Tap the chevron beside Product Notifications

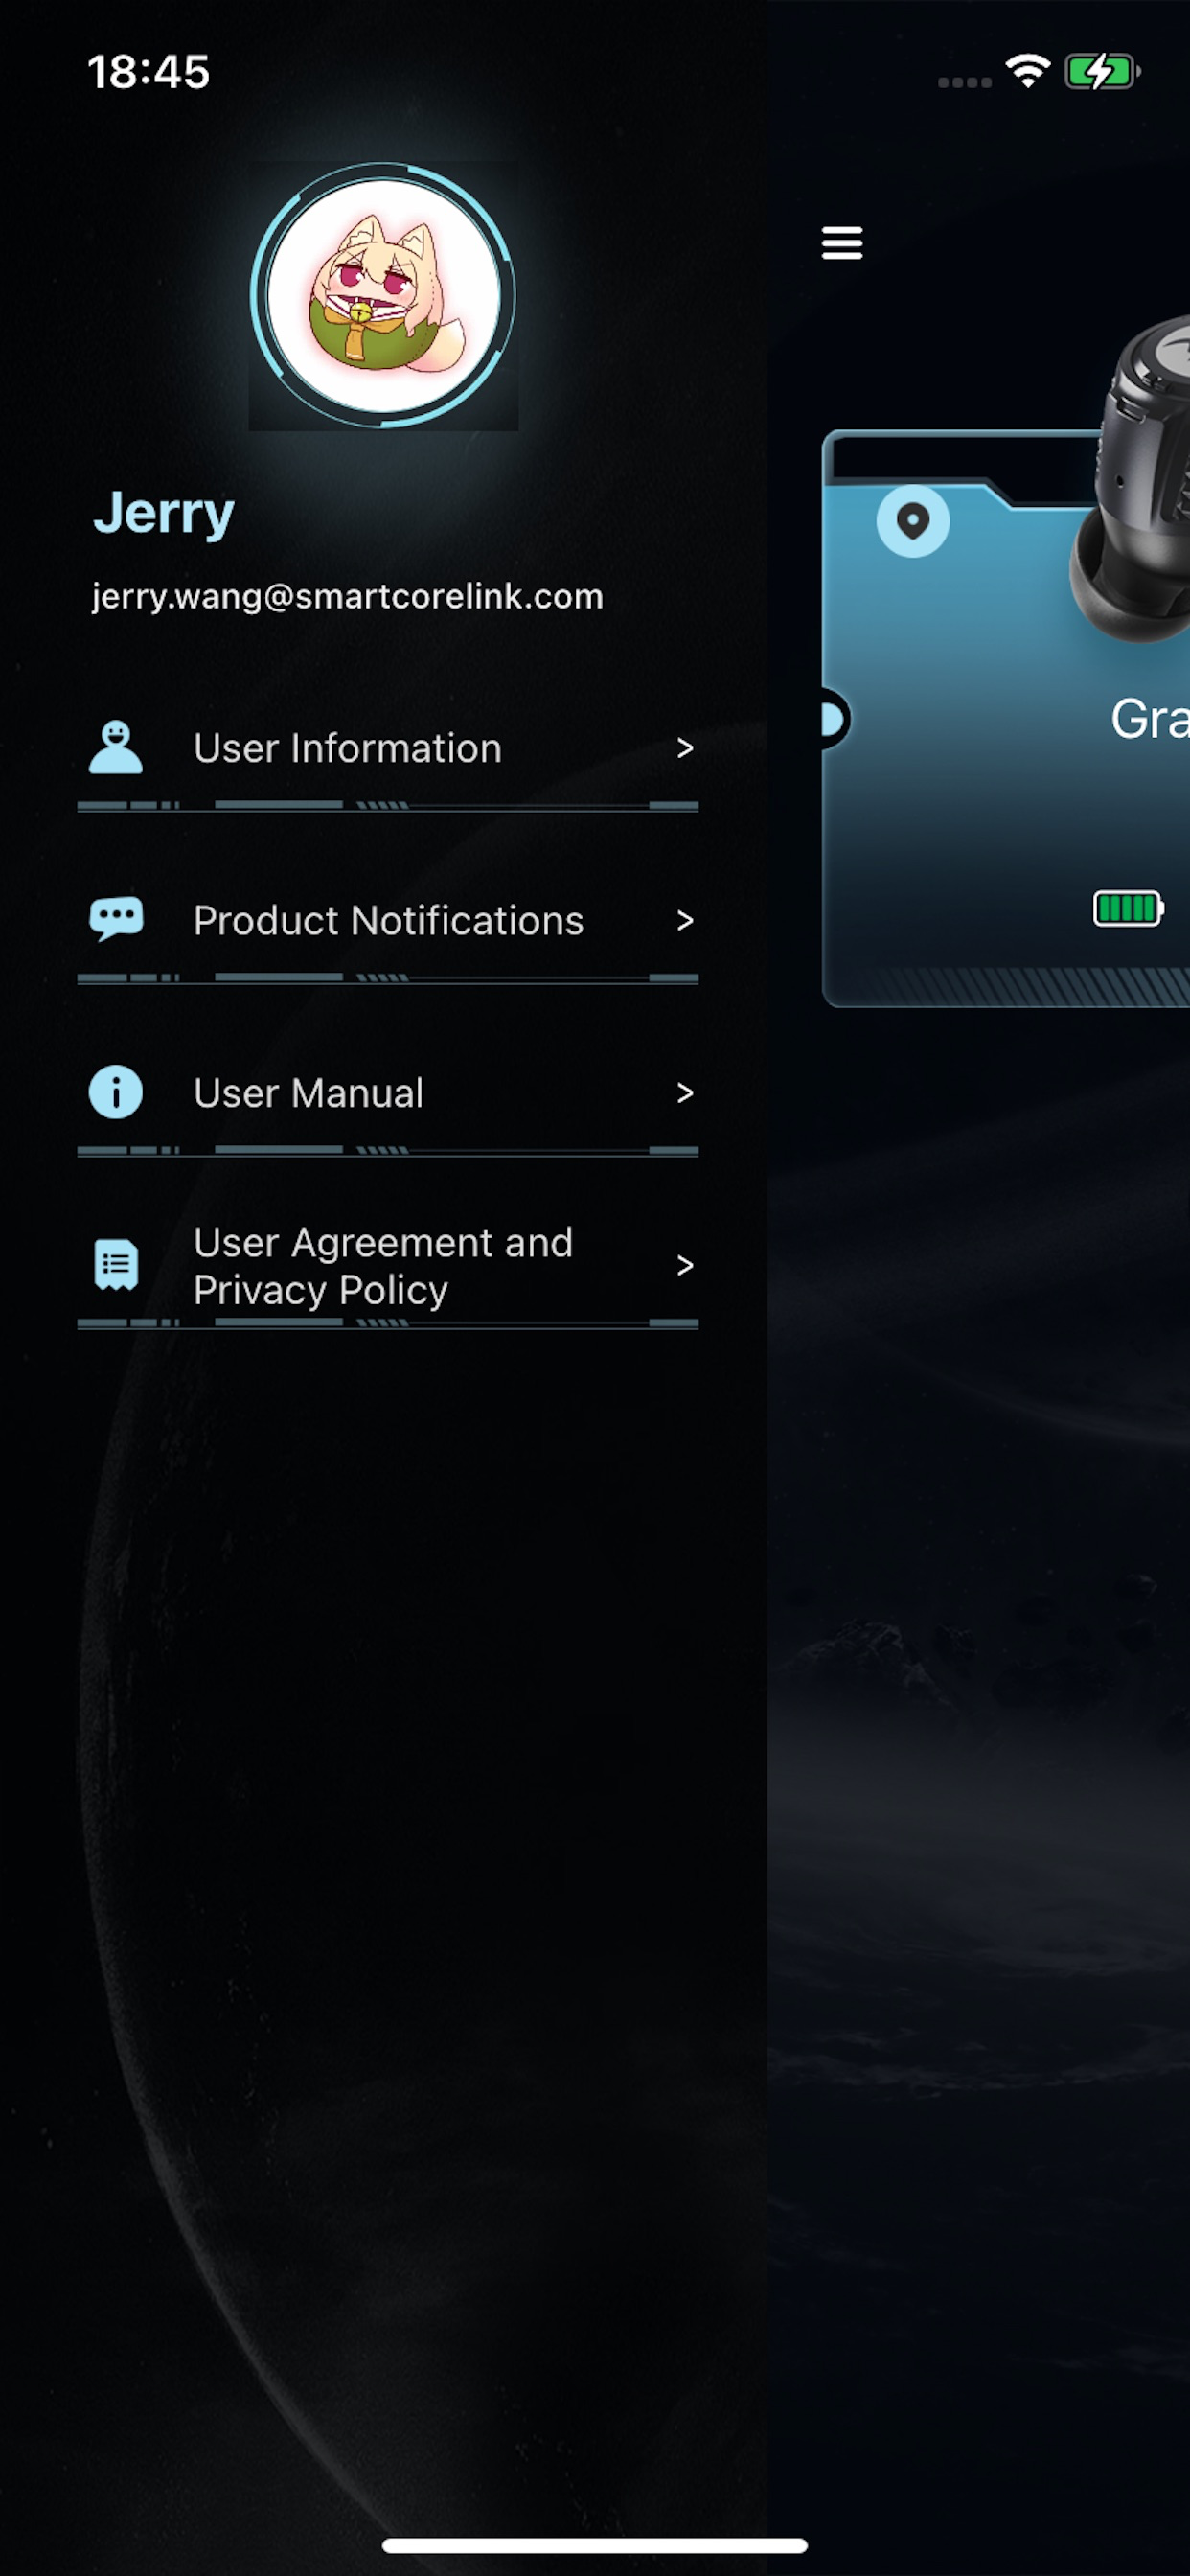[x=685, y=921]
